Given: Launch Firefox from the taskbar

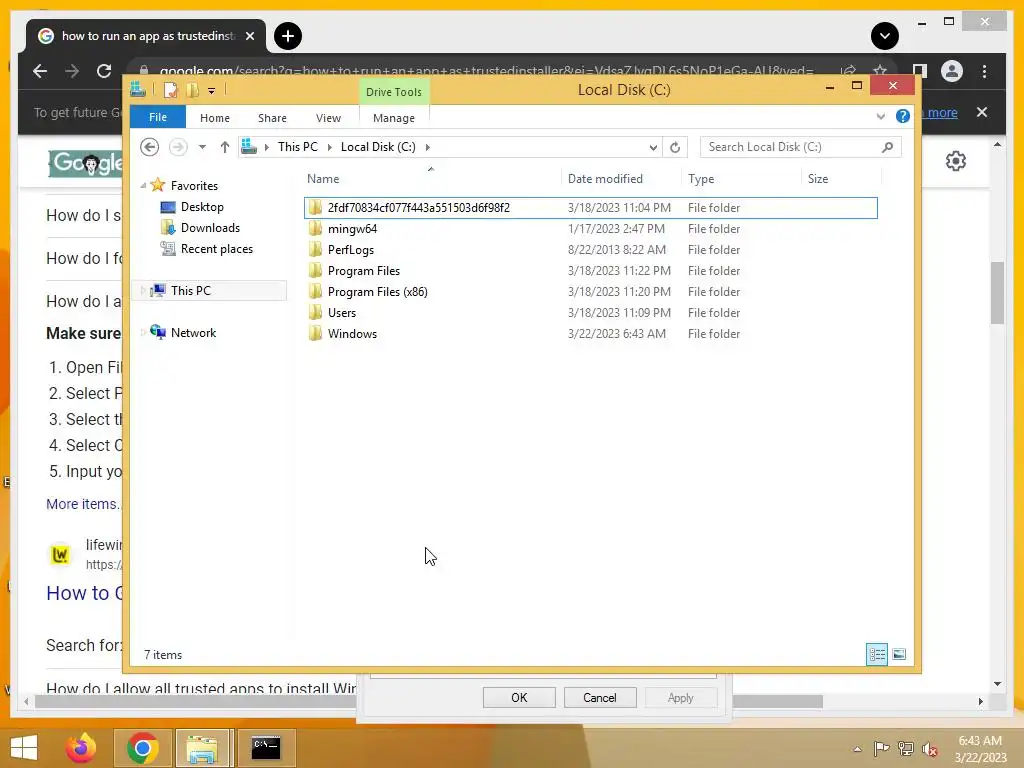Looking at the screenshot, I should (x=81, y=748).
